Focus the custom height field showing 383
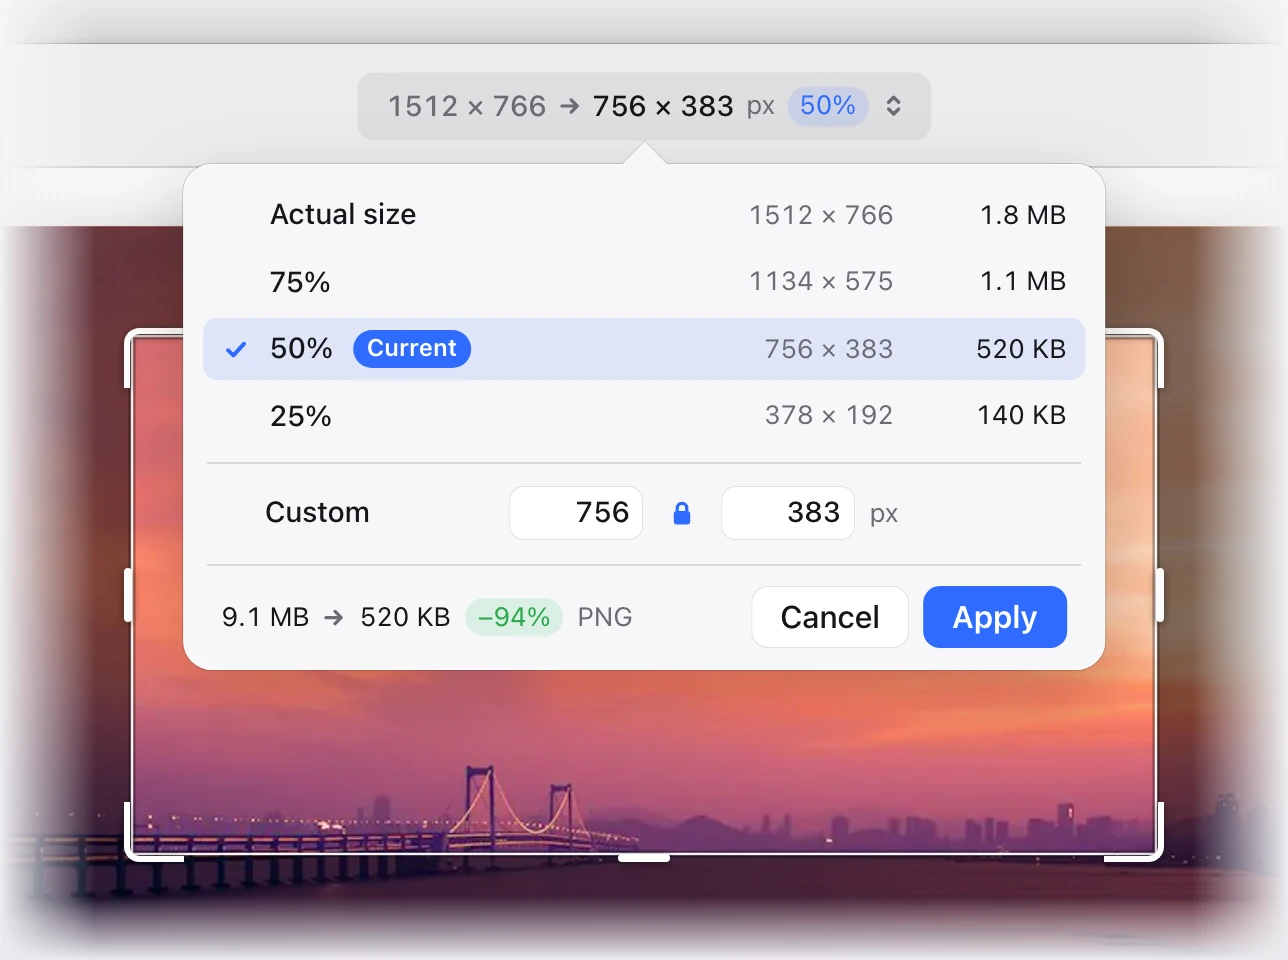 [788, 513]
